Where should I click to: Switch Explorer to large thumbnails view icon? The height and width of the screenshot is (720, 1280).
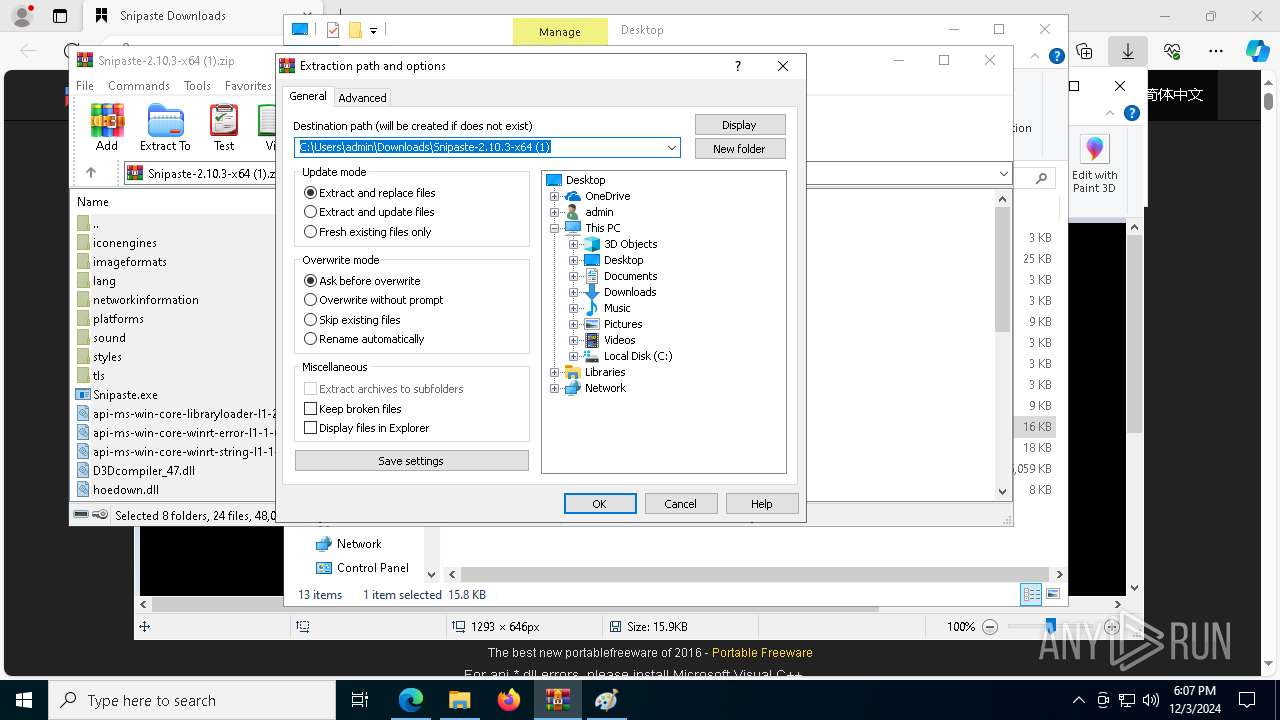click(x=1052, y=594)
